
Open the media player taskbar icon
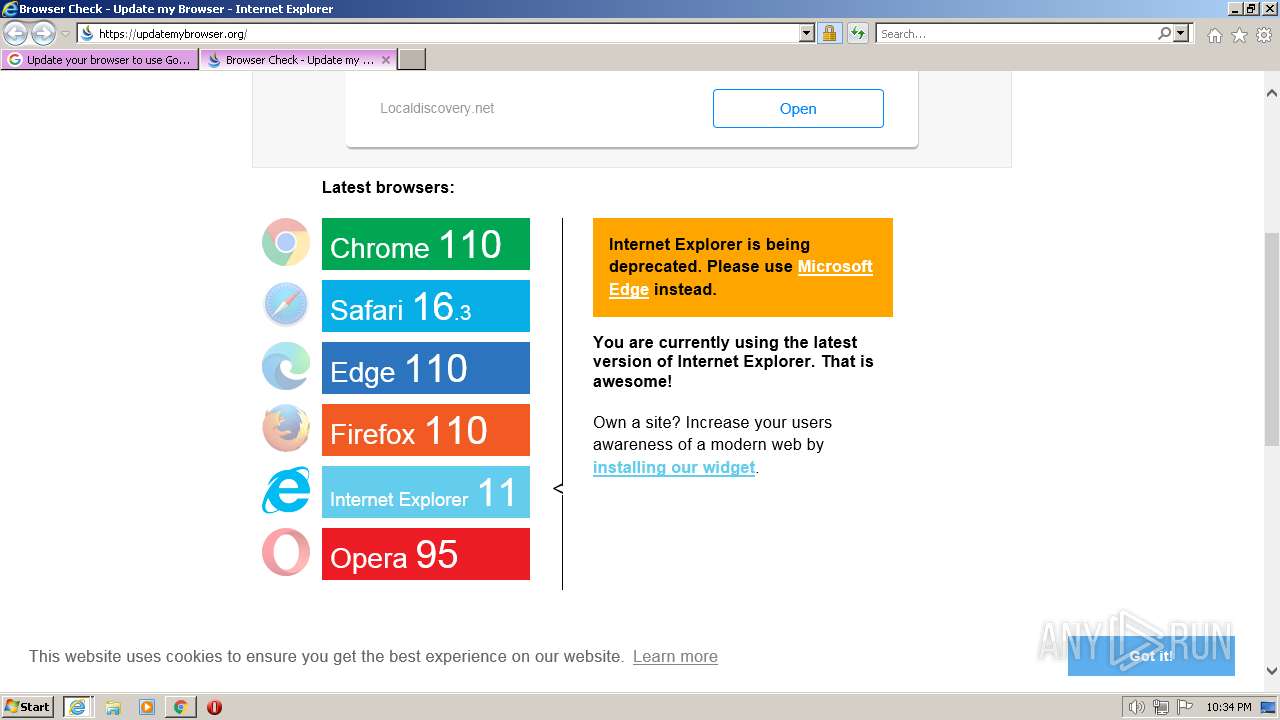147,706
